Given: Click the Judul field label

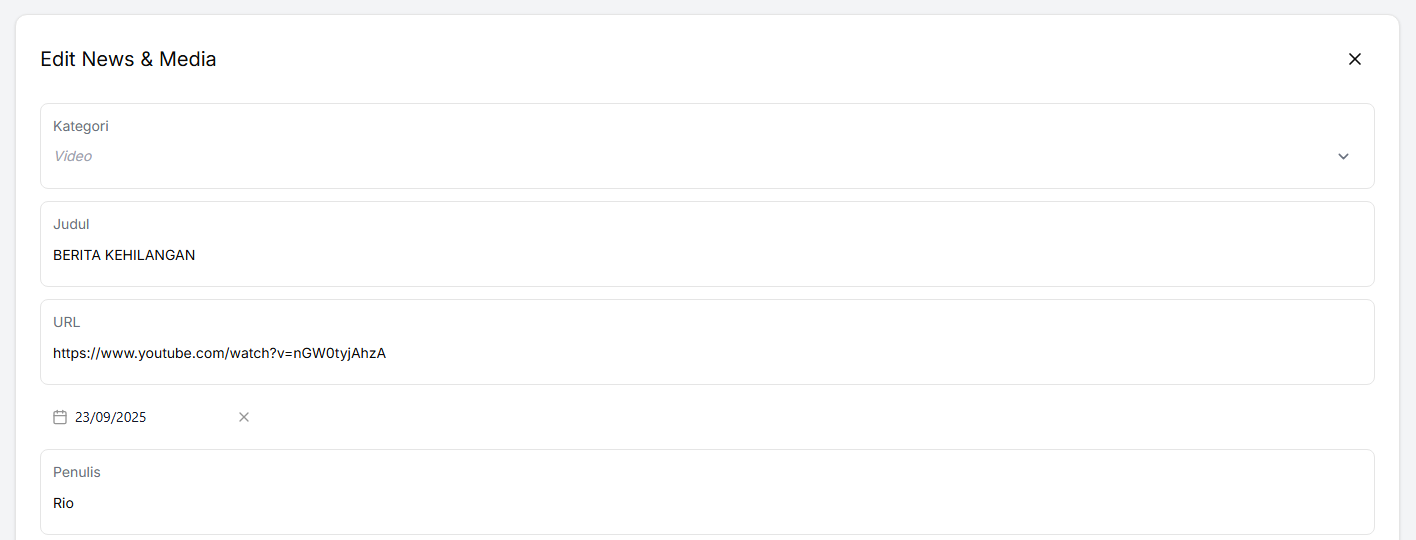Looking at the screenshot, I should coord(71,224).
